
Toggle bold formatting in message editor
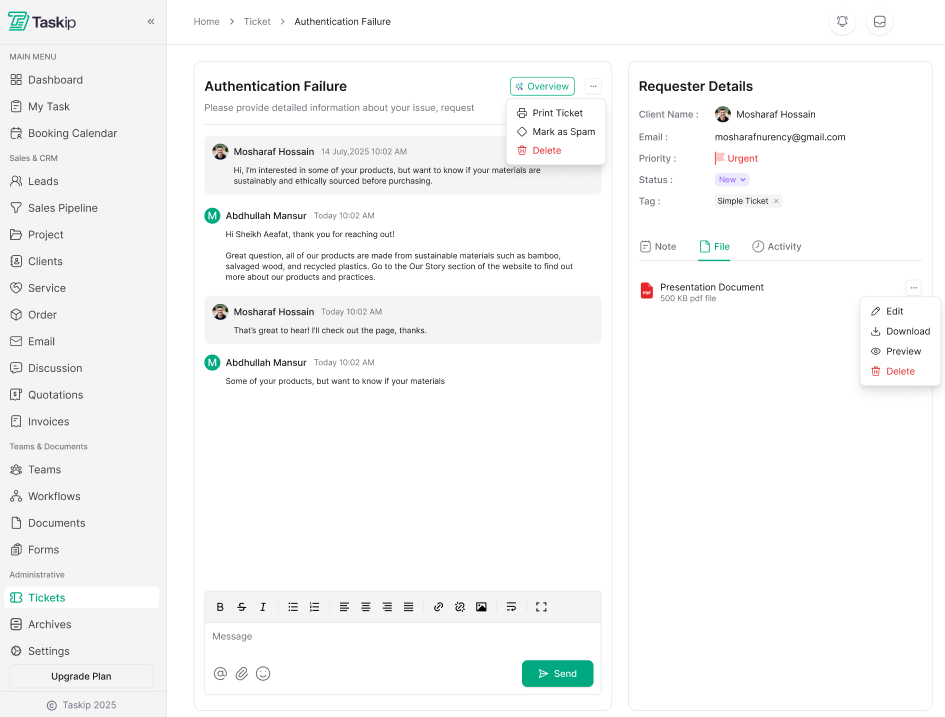coord(221,607)
